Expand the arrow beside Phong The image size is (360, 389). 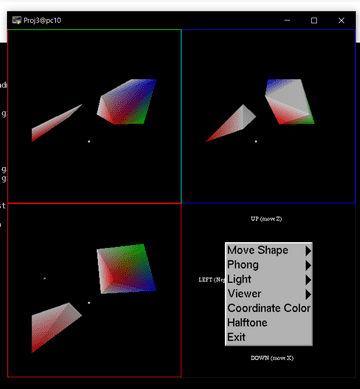(308, 265)
